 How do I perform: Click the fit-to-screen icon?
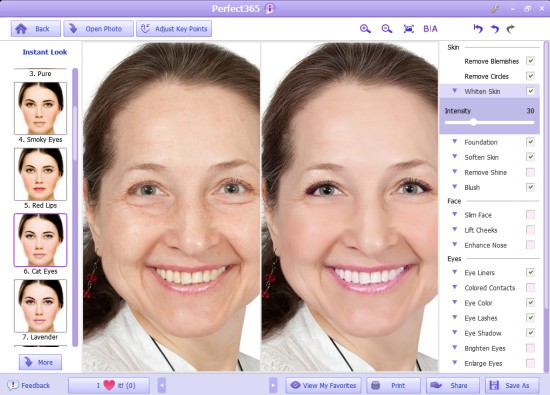409,29
